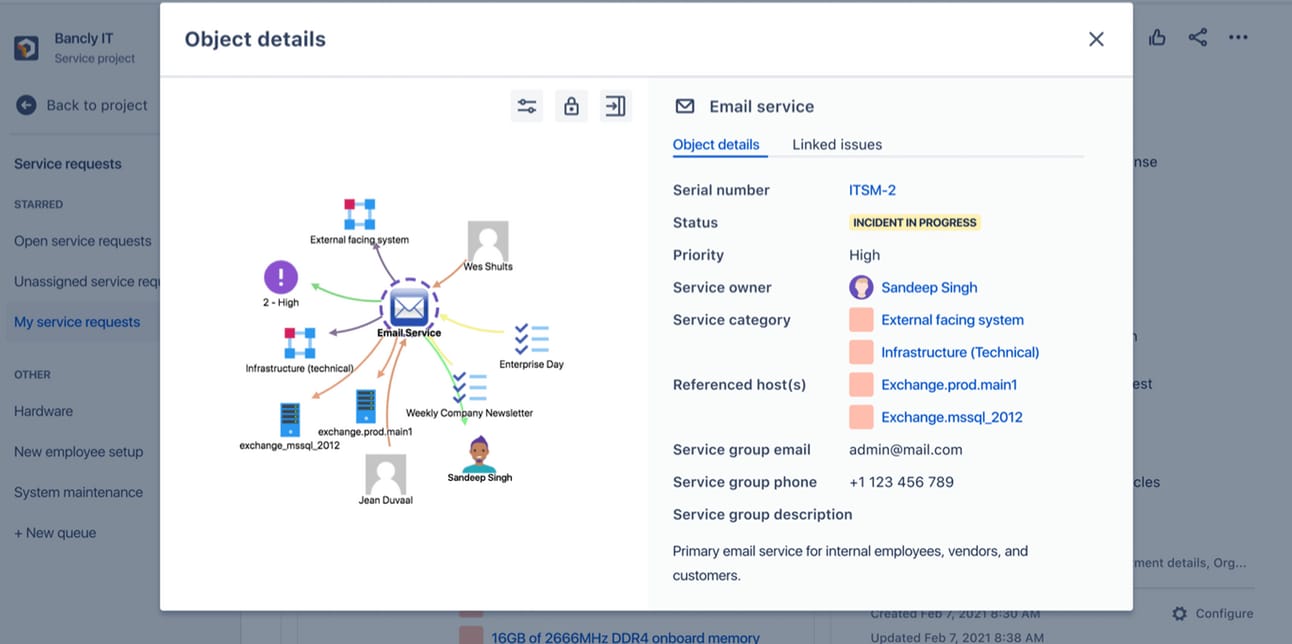This screenshot has height=644, width=1292.
Task: Click the Configure button text
Action: [1224, 613]
